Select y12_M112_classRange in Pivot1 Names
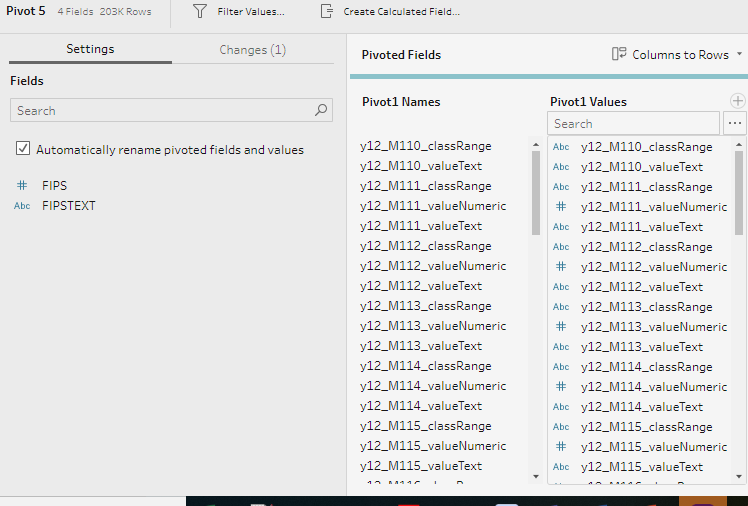Image resolution: width=748 pixels, height=506 pixels. tap(426, 246)
